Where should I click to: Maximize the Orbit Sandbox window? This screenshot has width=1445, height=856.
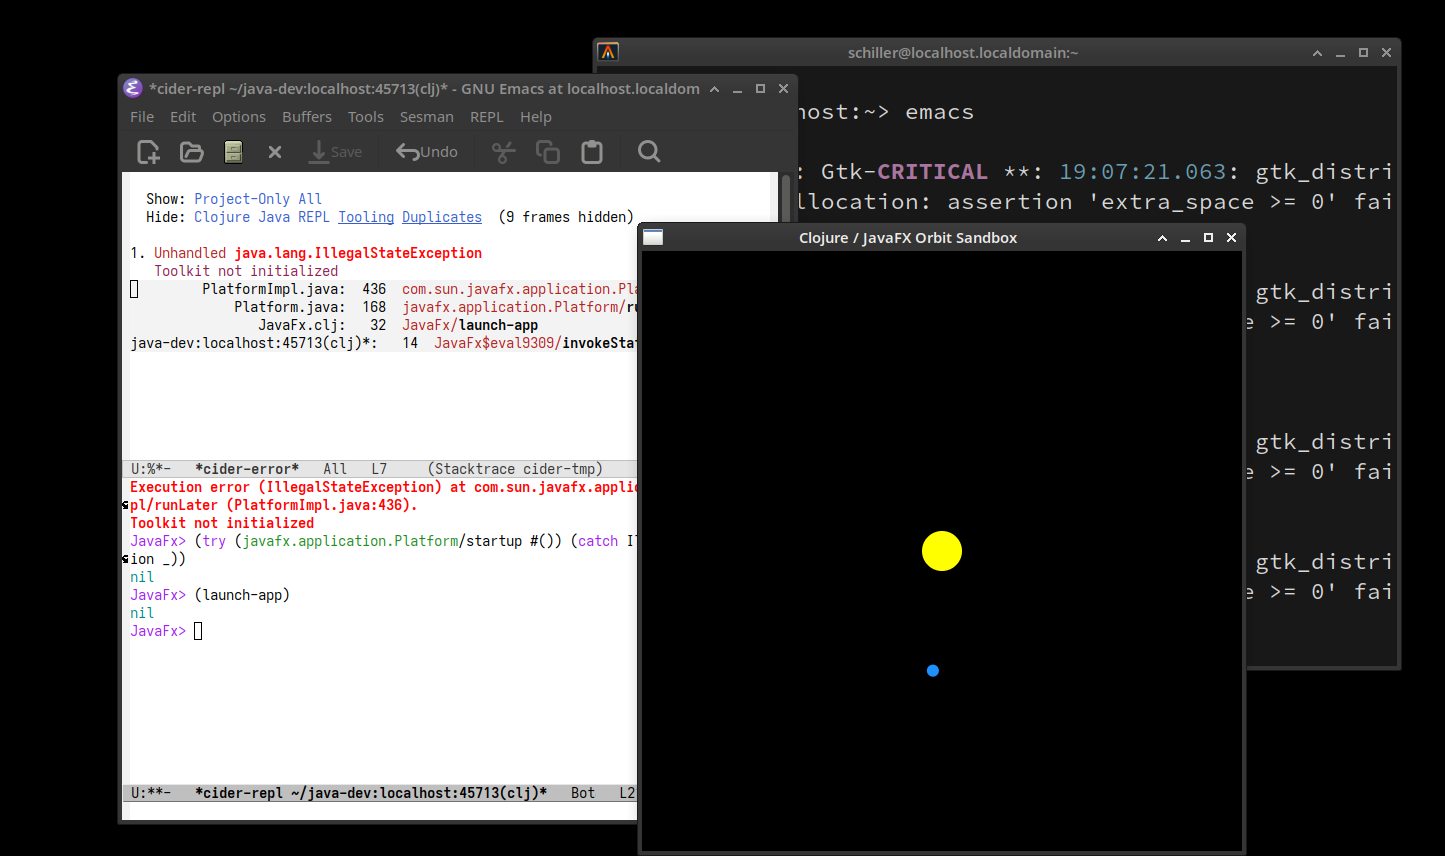click(1208, 238)
